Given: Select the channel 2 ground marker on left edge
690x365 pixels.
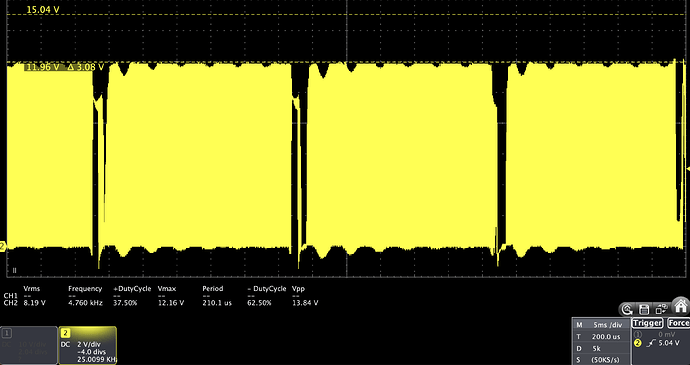Looking at the screenshot, I should pos(3,247).
